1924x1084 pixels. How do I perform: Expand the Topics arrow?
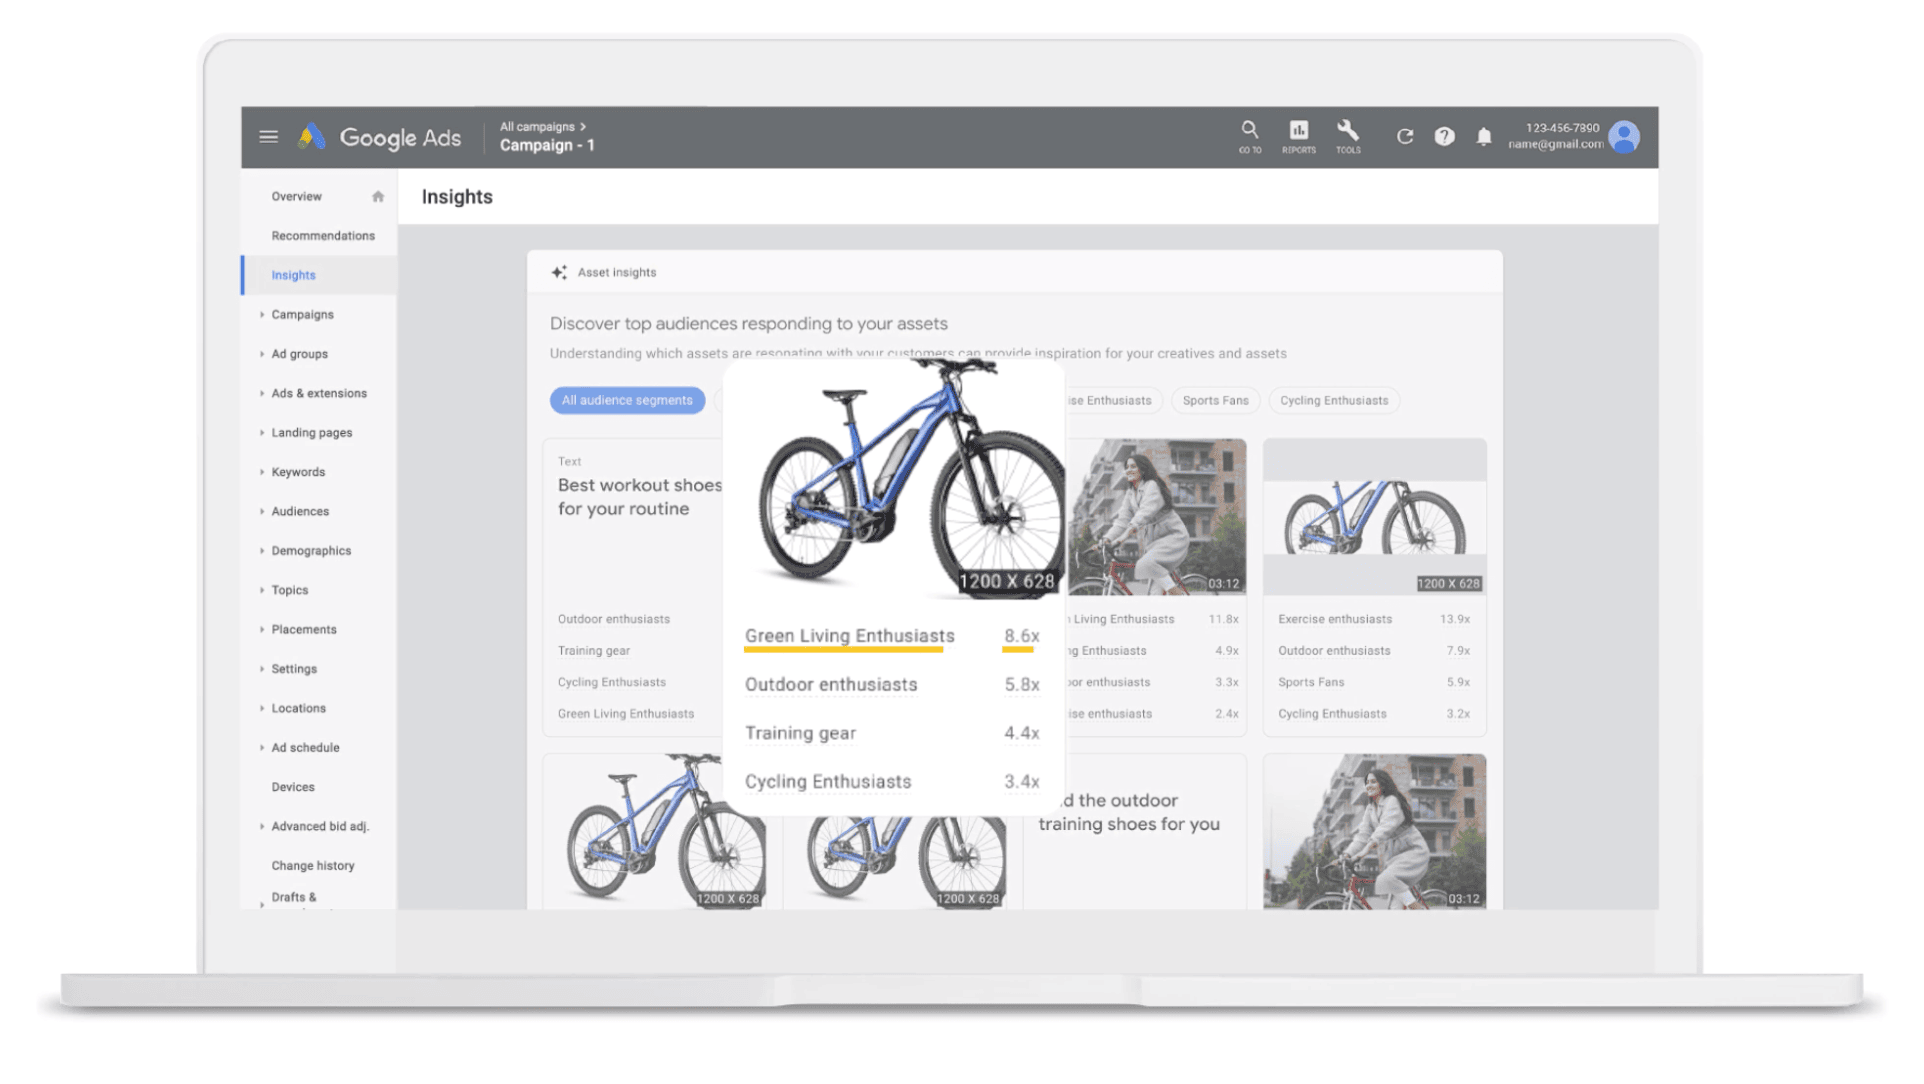[262, 590]
